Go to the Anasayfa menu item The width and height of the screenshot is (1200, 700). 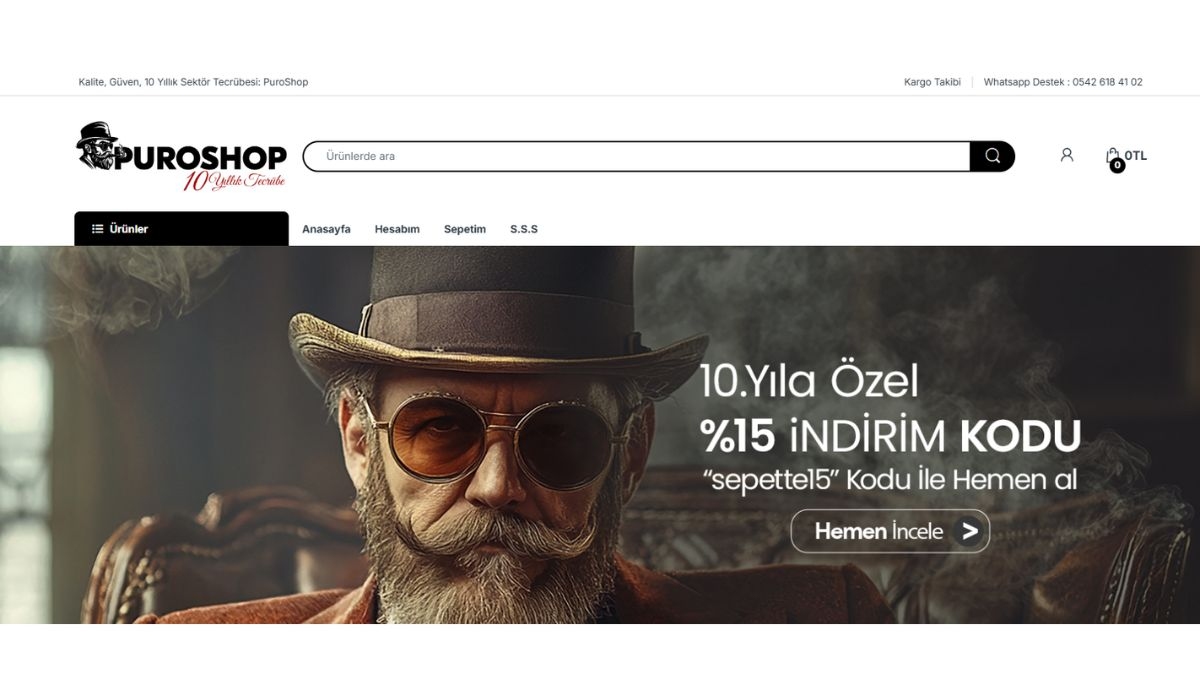pyautogui.click(x=326, y=229)
